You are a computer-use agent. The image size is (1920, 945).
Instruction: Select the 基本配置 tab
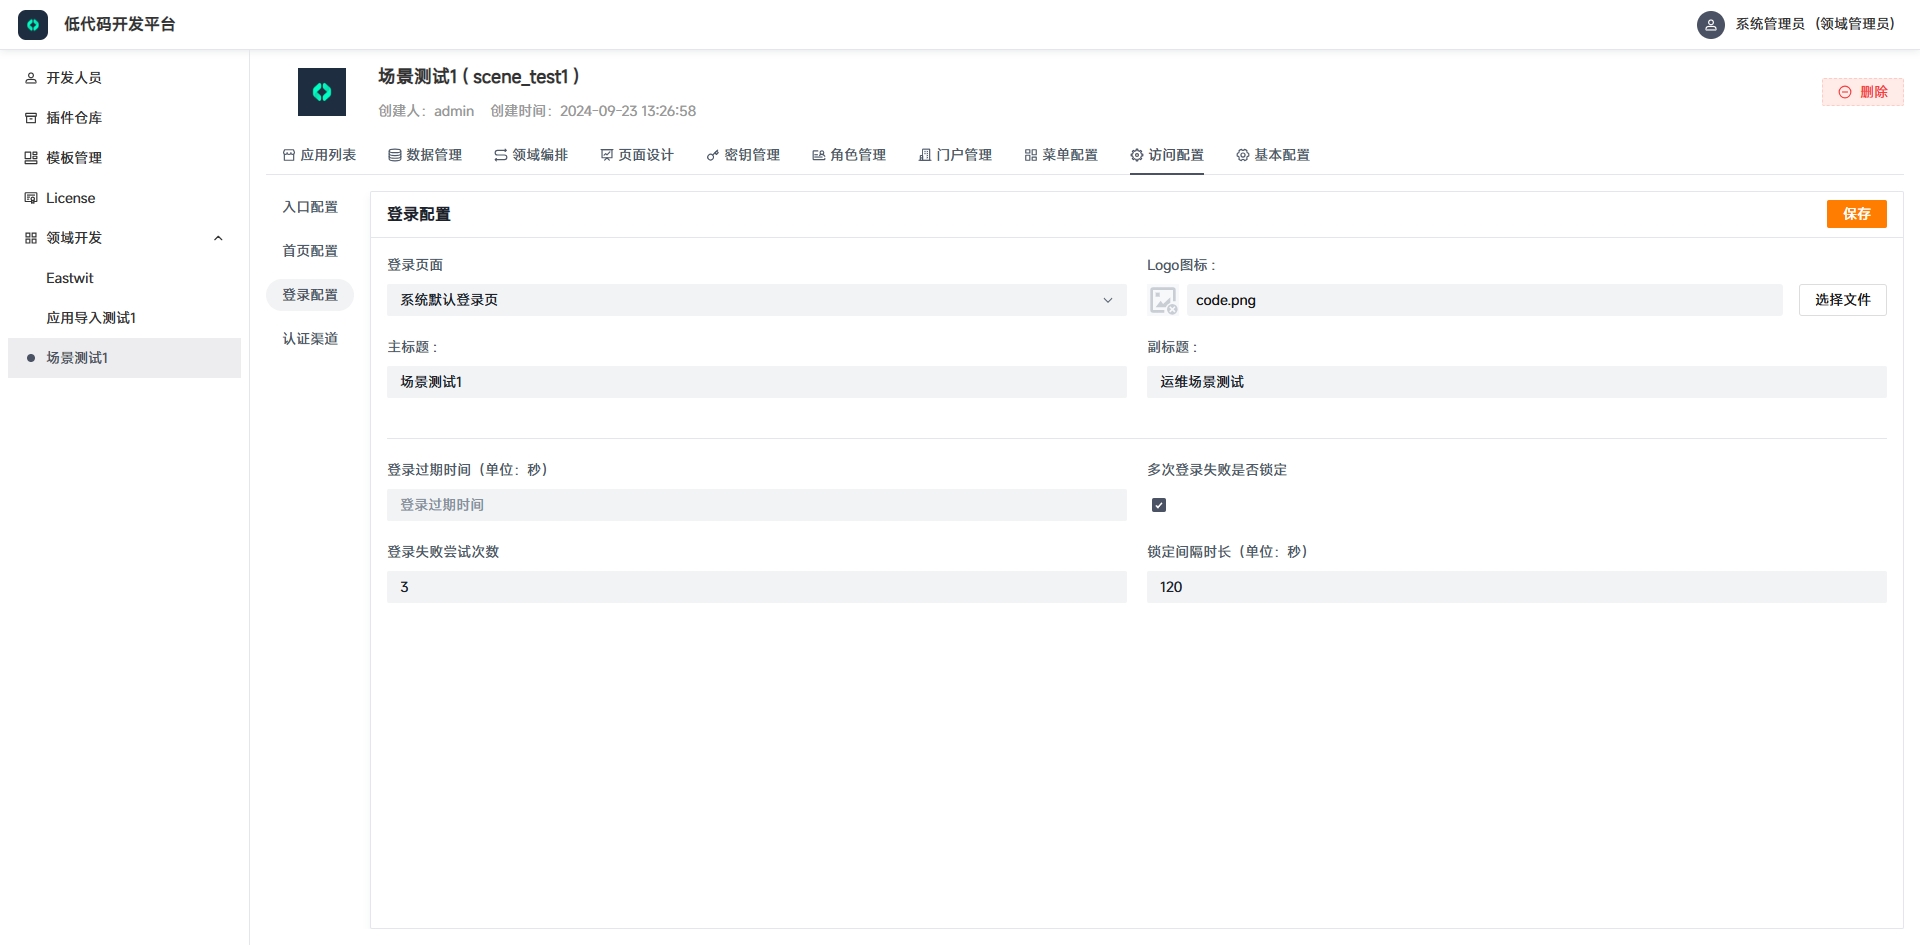[1273, 155]
